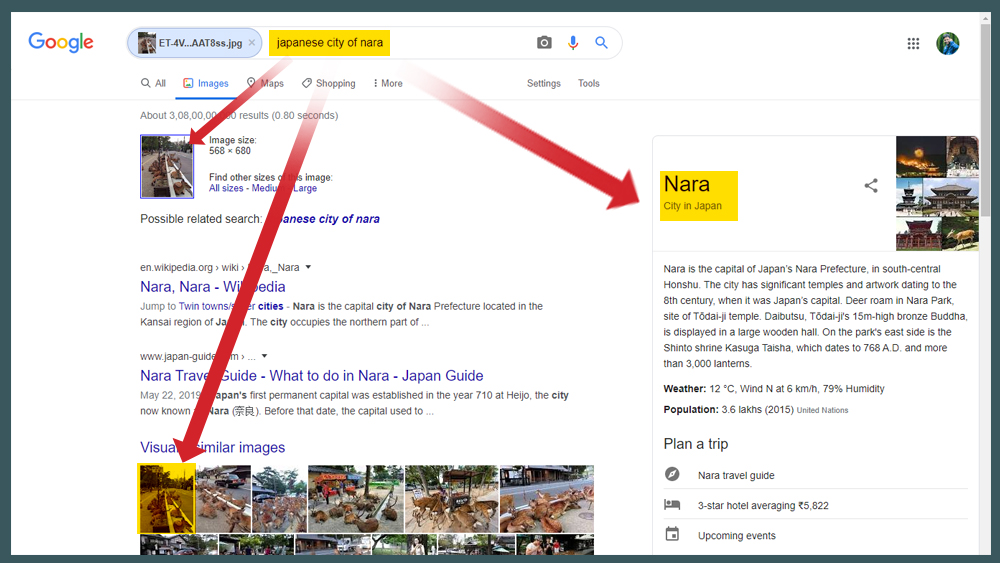Submit search with the magnifier icon

(x=601, y=43)
